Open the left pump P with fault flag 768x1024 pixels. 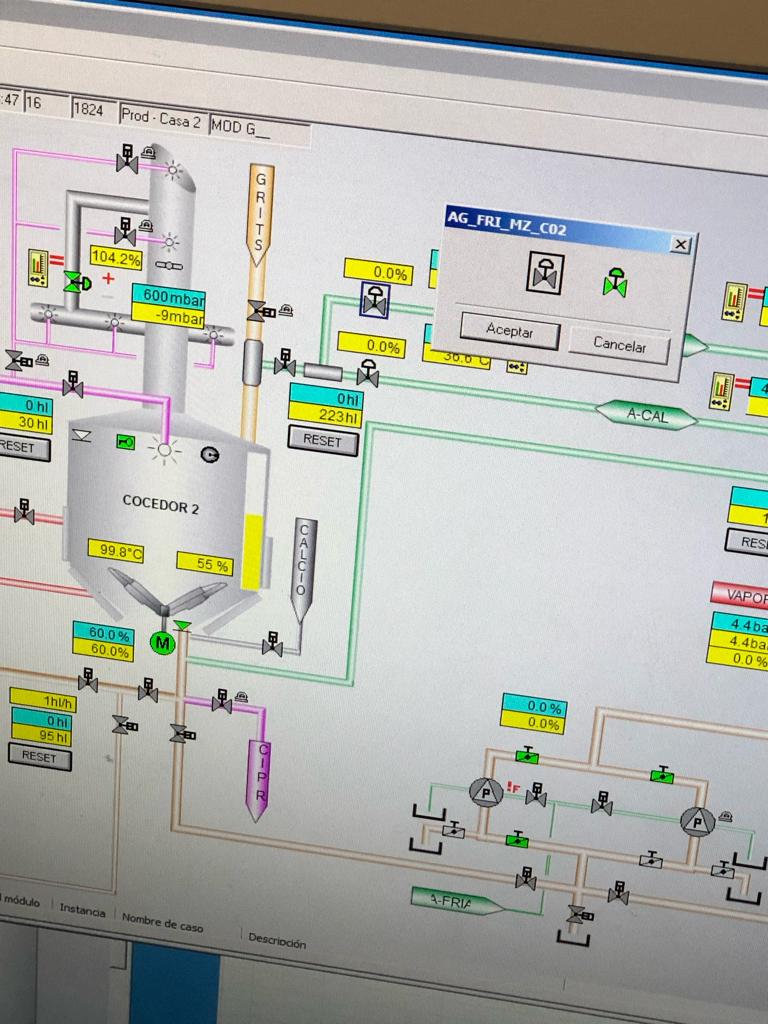click(x=486, y=792)
